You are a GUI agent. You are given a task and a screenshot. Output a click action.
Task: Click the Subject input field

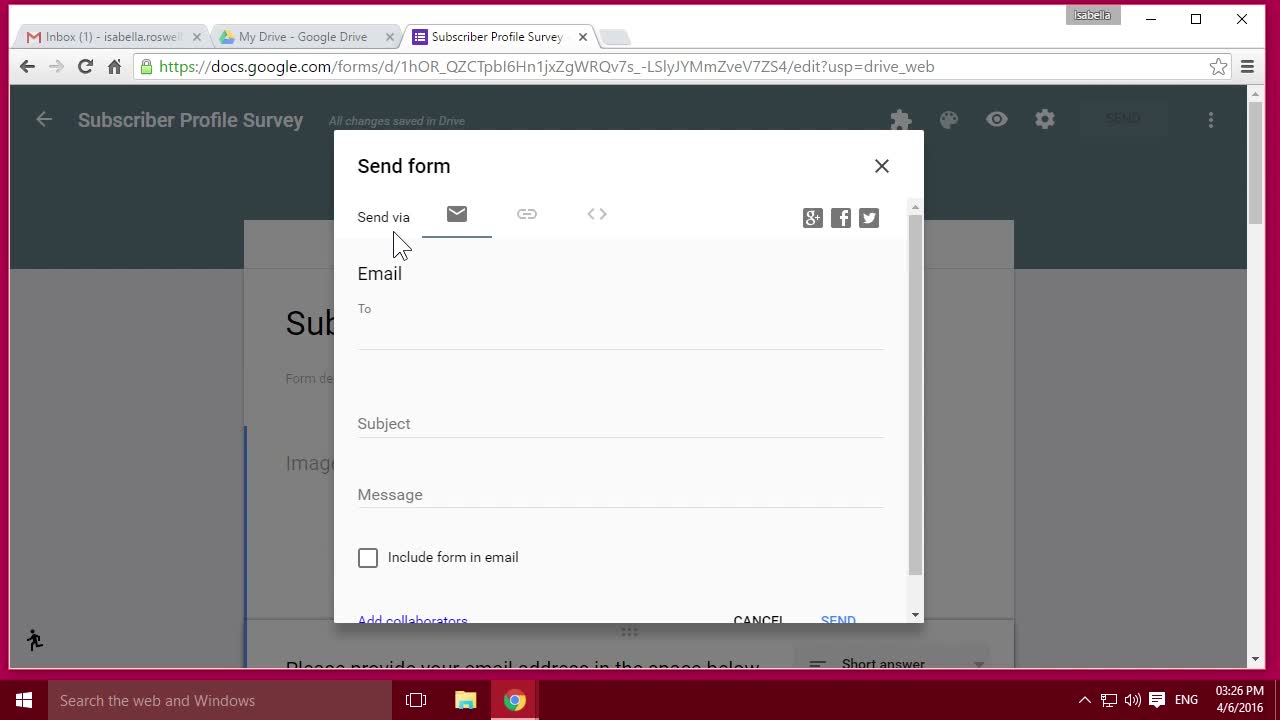620,424
